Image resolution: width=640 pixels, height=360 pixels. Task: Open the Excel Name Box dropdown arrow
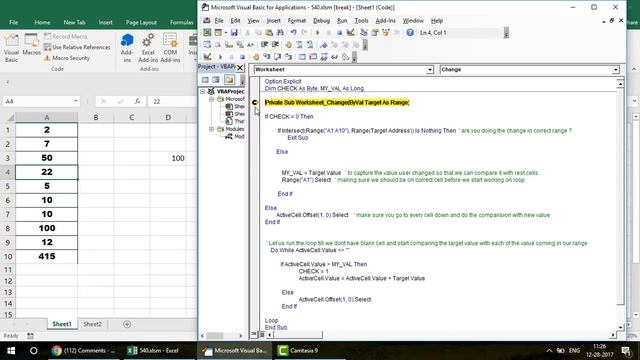point(76,101)
